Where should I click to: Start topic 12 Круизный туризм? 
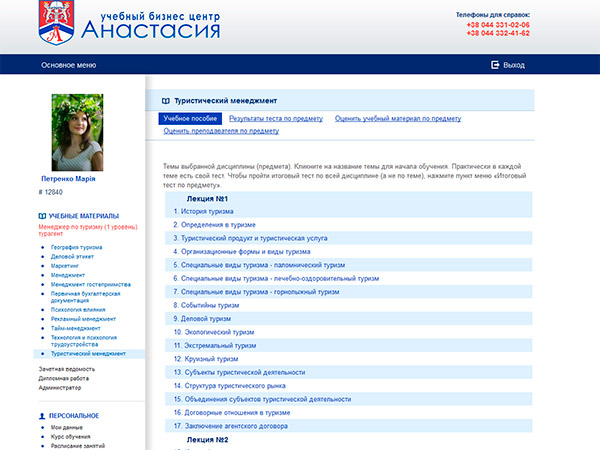coord(206,358)
